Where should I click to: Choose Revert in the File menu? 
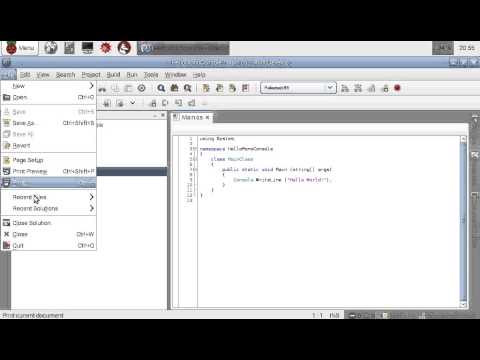pos(49,146)
